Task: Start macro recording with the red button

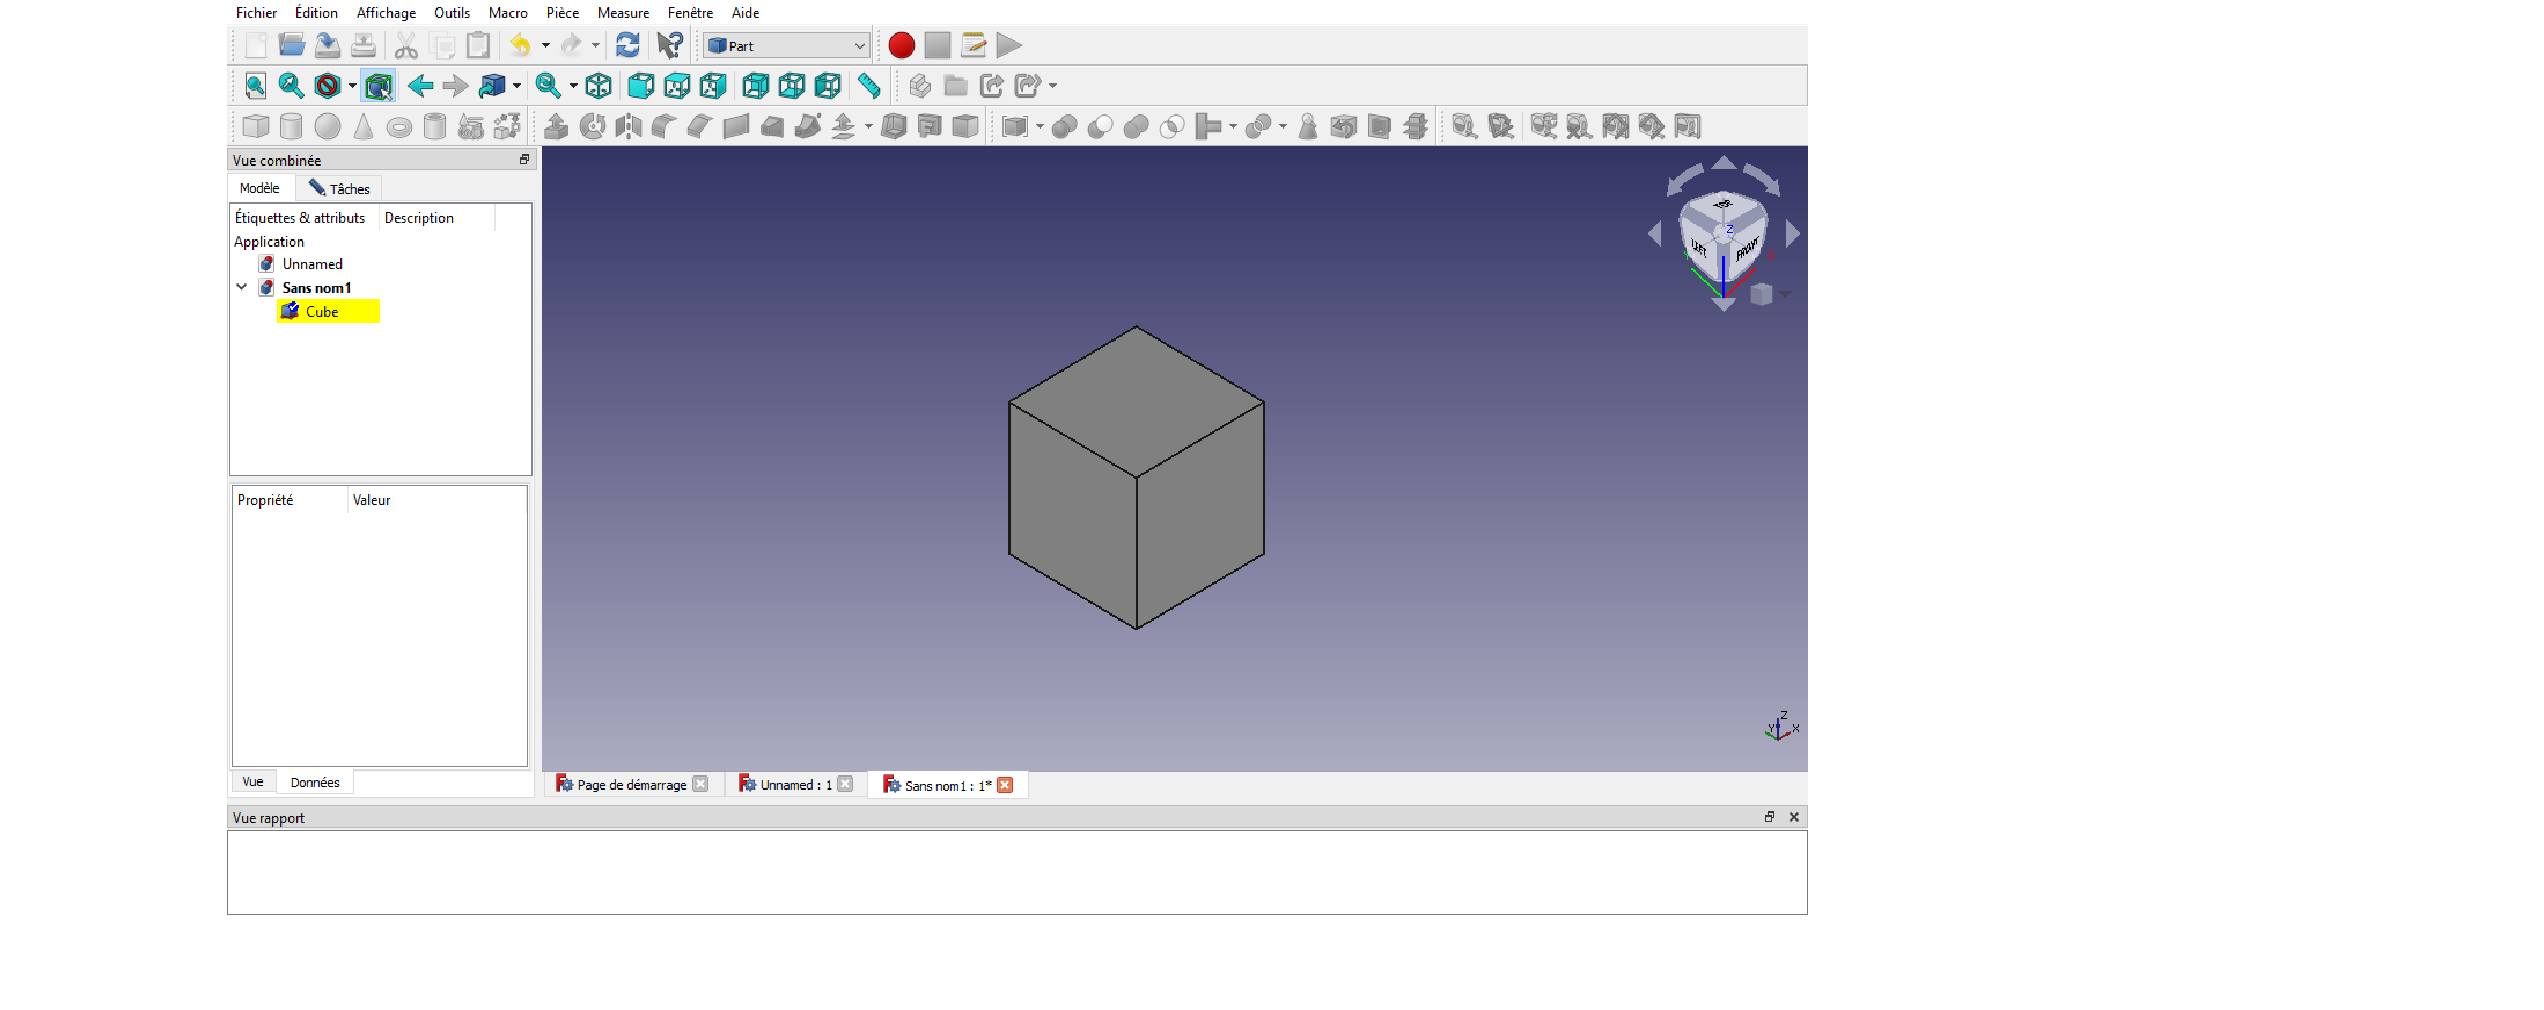Action: pos(901,45)
